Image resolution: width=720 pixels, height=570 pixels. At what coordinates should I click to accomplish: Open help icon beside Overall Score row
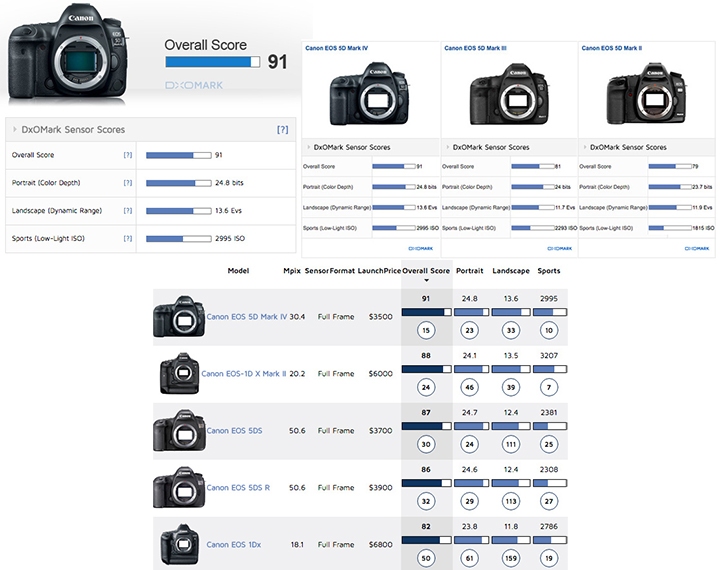[128, 155]
